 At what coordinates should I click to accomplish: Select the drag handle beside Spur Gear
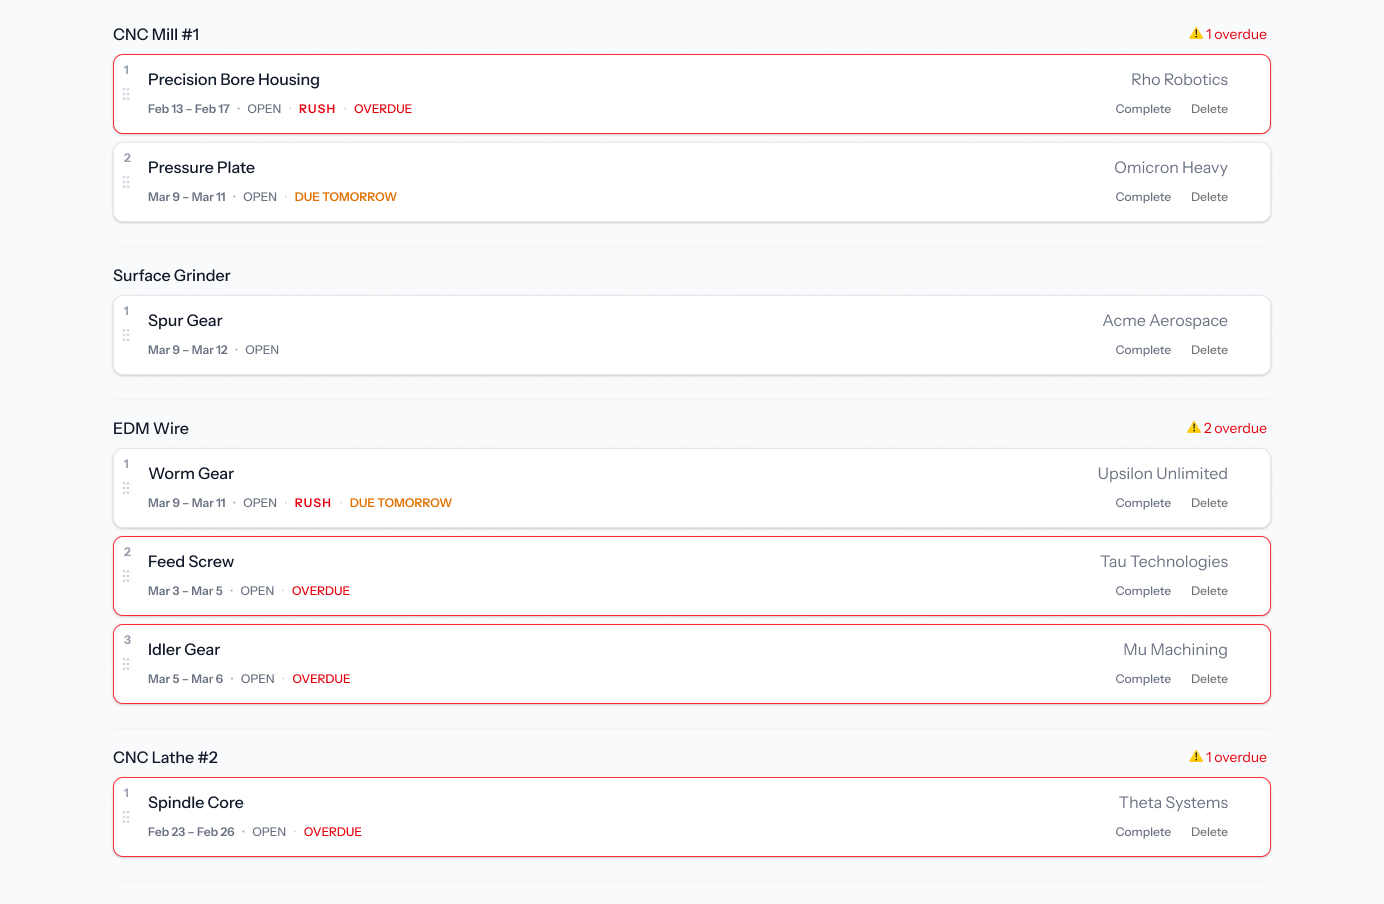click(x=126, y=335)
